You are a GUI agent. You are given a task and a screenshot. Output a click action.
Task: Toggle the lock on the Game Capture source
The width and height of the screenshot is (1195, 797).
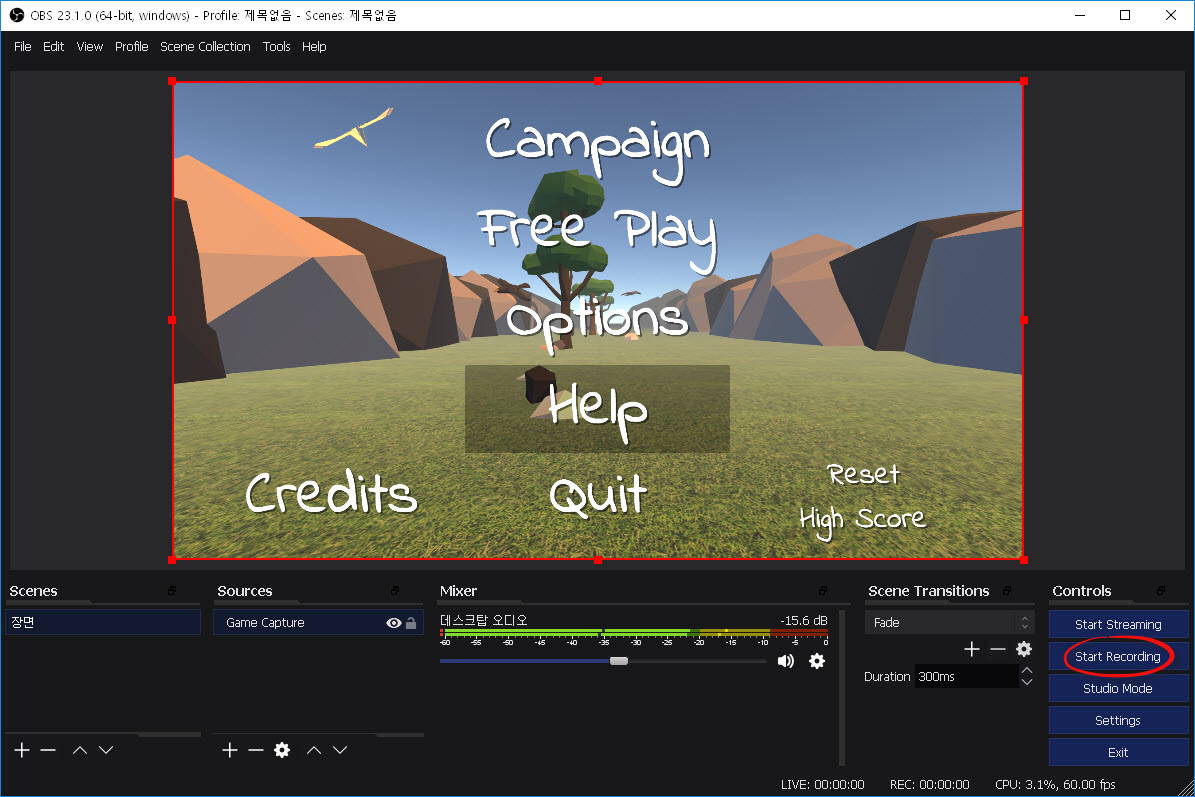pos(412,623)
